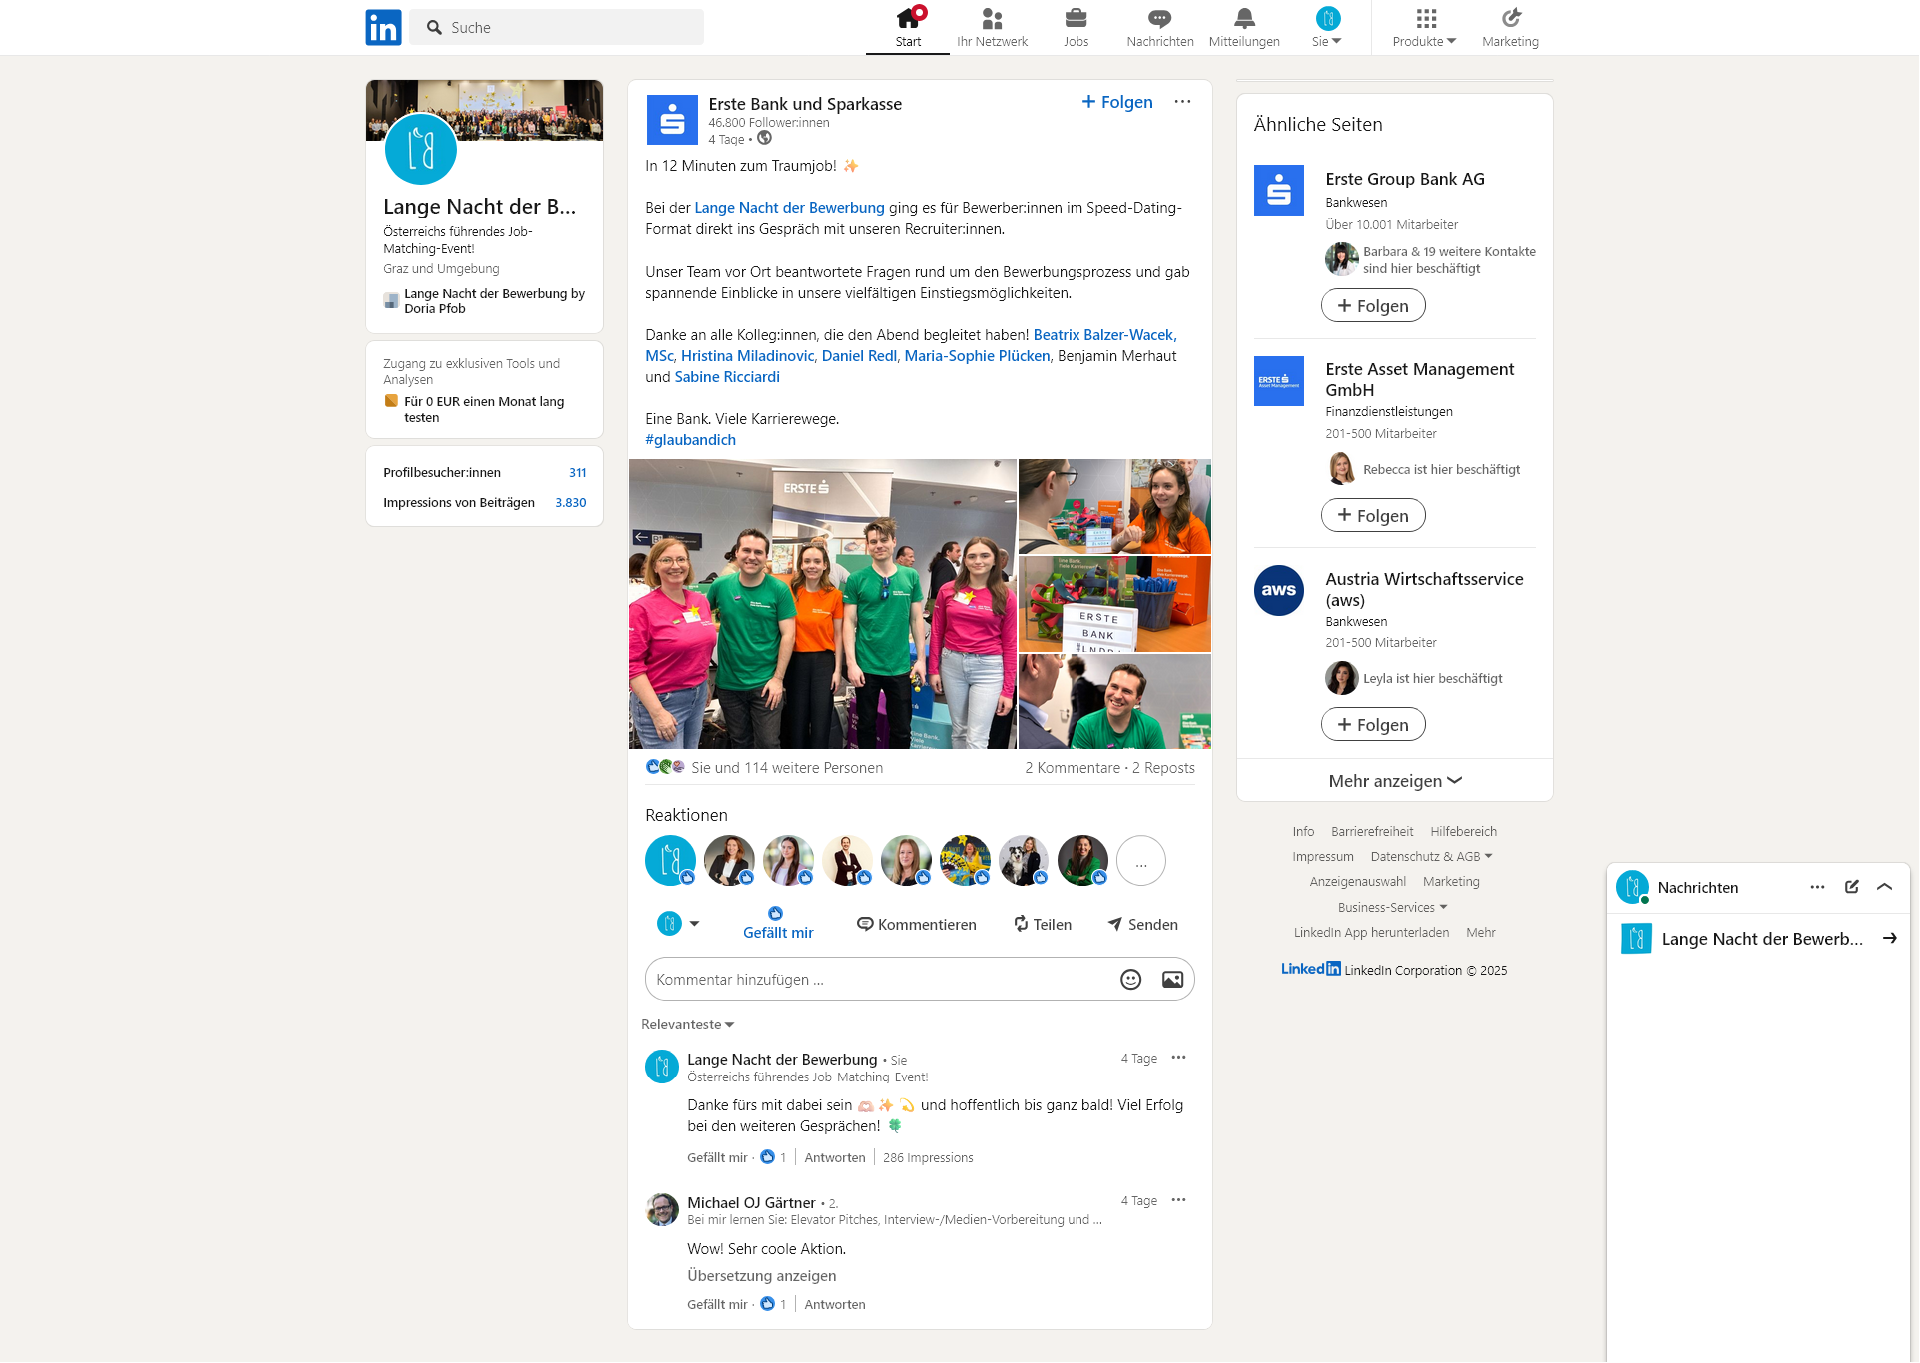
Task: Toggle the Gefällt mir like button
Action: (778, 924)
